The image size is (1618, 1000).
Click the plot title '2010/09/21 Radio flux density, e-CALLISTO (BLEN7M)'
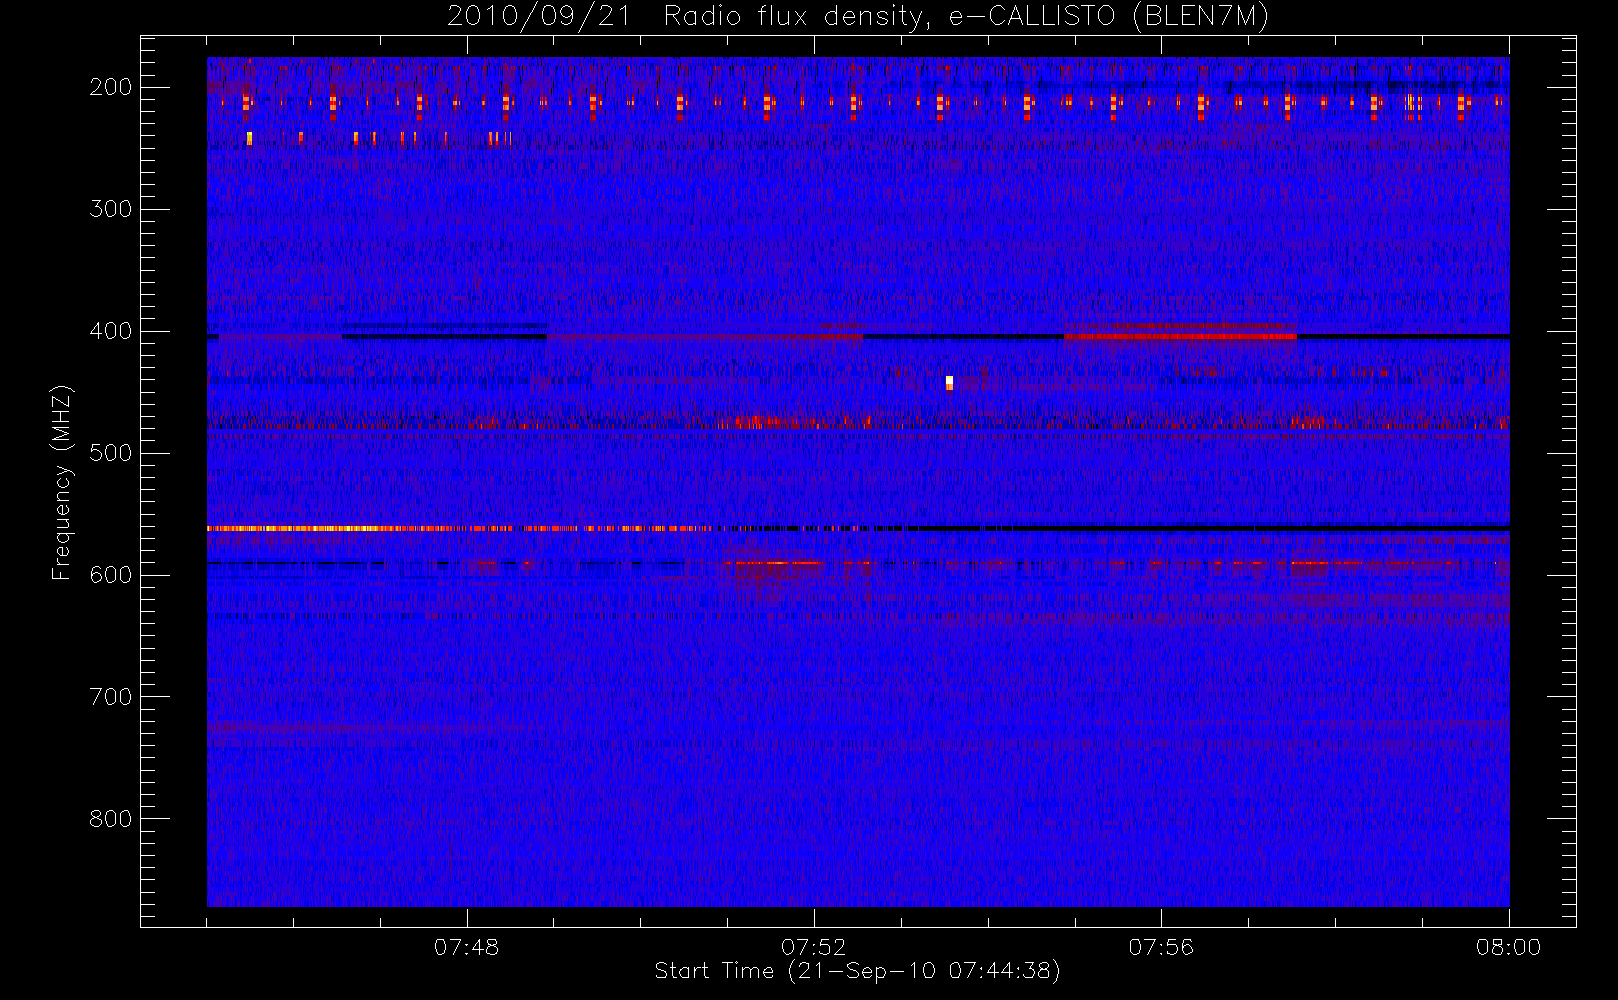click(857, 16)
